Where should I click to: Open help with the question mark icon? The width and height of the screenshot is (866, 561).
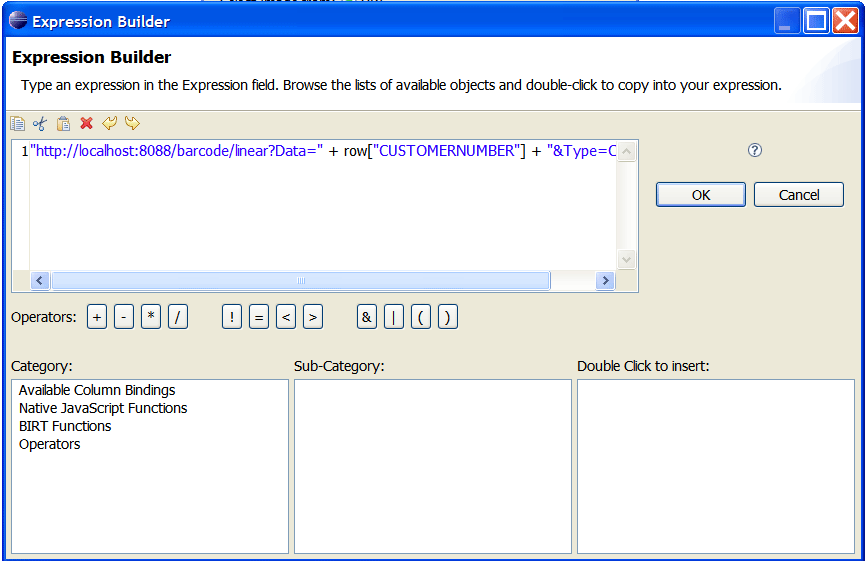tap(755, 150)
